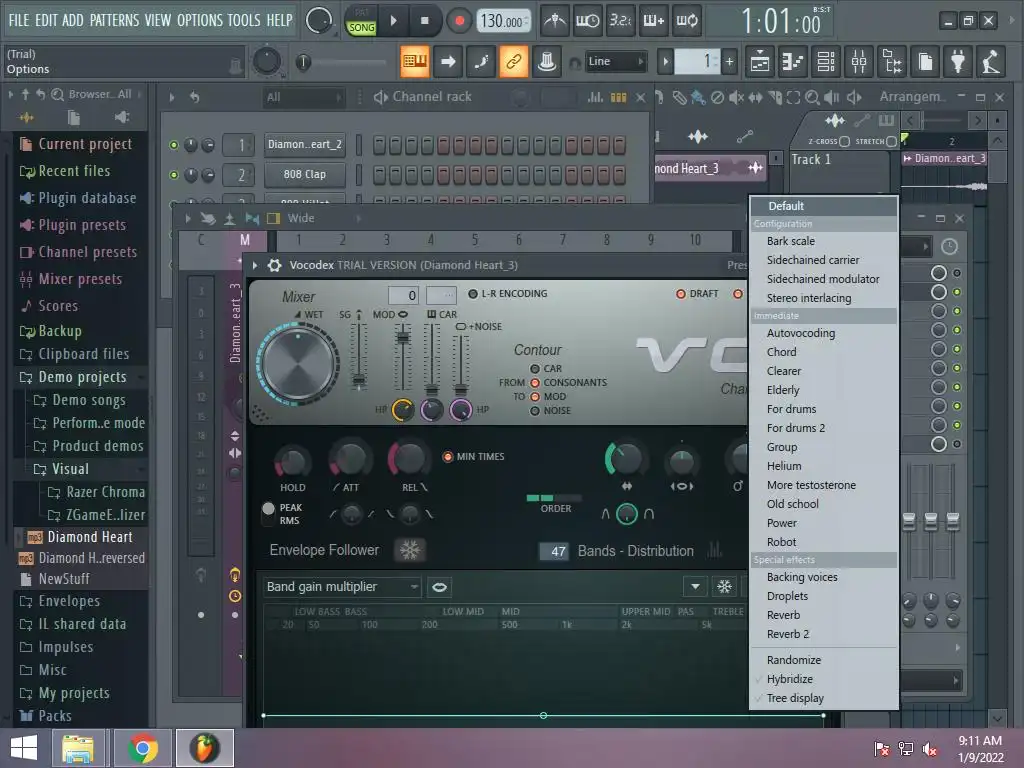Select Contour NOISE radio
The width and height of the screenshot is (1024, 768).
pyautogui.click(x=535, y=411)
